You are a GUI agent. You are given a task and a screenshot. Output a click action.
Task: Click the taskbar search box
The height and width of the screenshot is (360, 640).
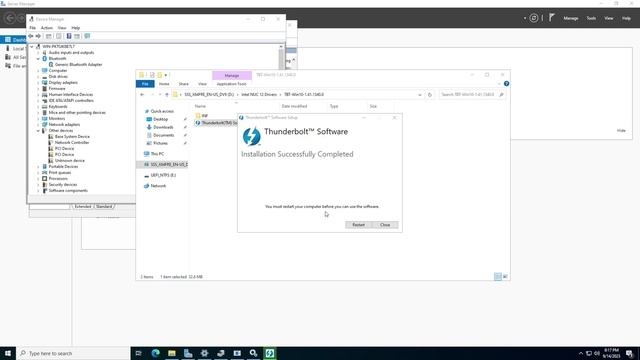click(73, 353)
